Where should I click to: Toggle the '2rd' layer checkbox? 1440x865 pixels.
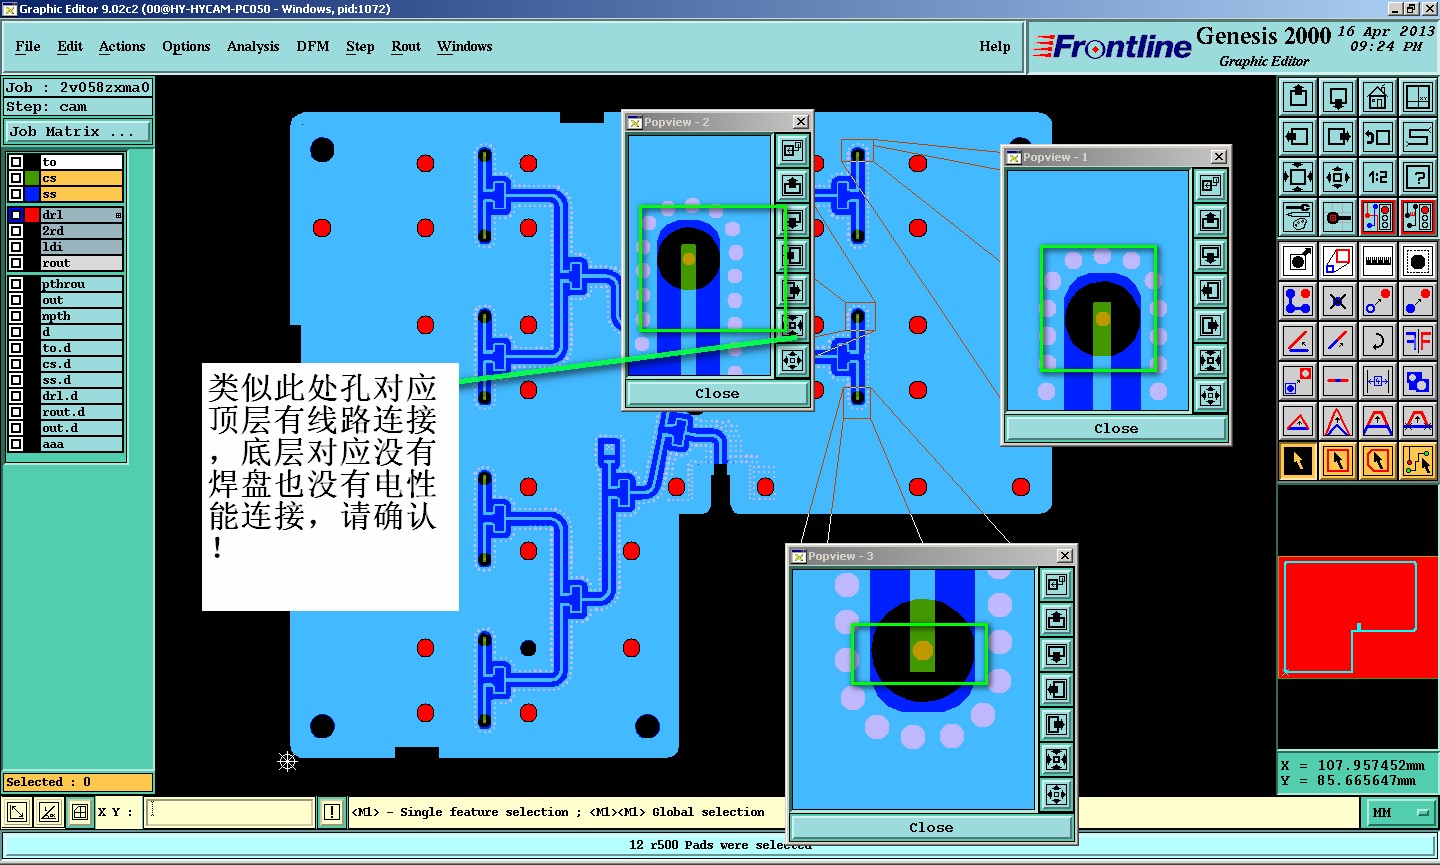[16, 231]
